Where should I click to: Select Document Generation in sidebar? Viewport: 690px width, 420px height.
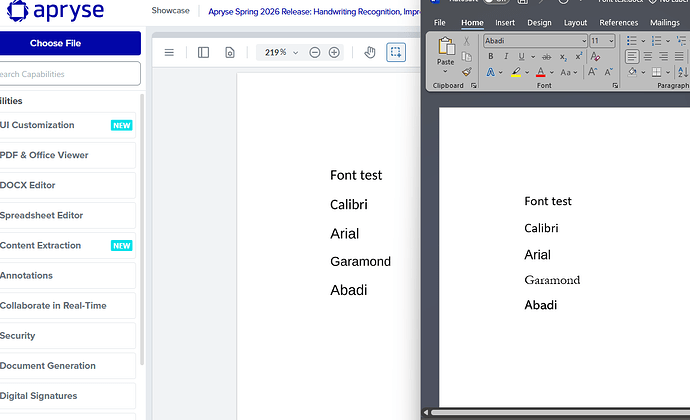click(x=67, y=366)
